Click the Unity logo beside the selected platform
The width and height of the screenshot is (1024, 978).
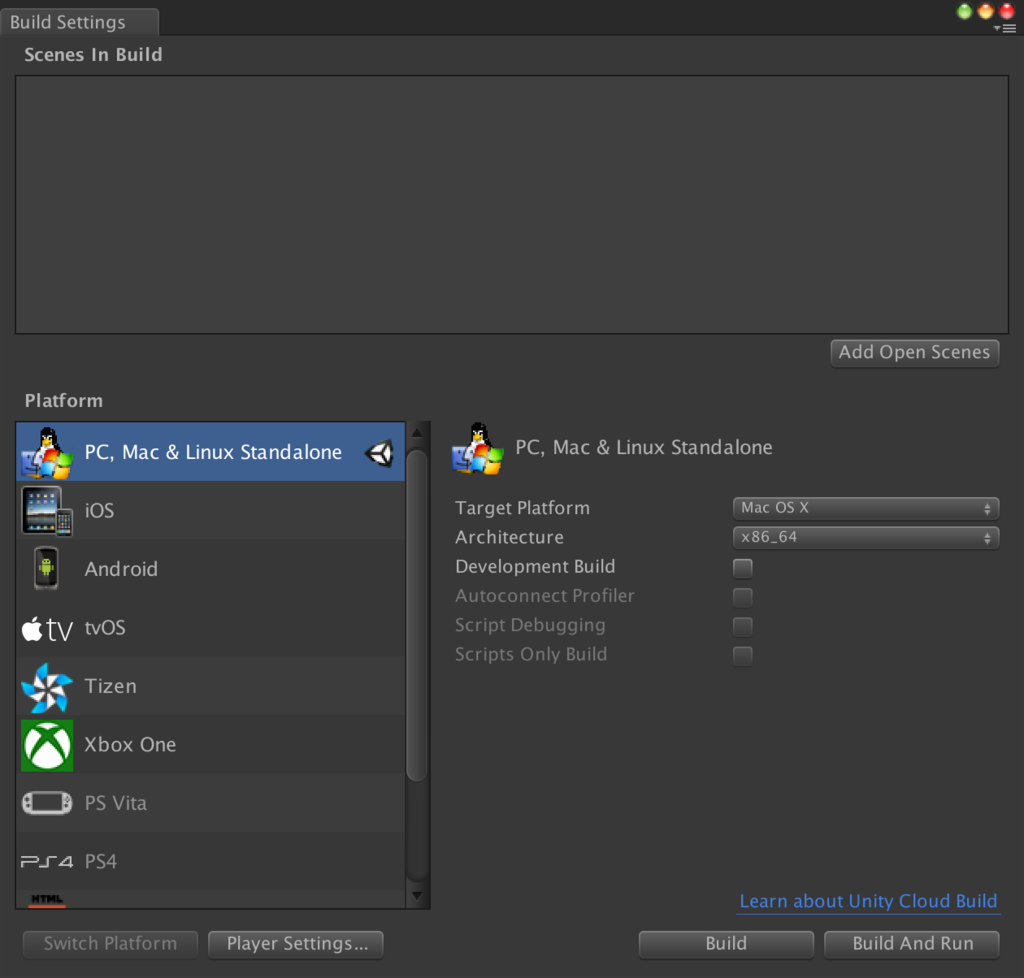(x=379, y=452)
